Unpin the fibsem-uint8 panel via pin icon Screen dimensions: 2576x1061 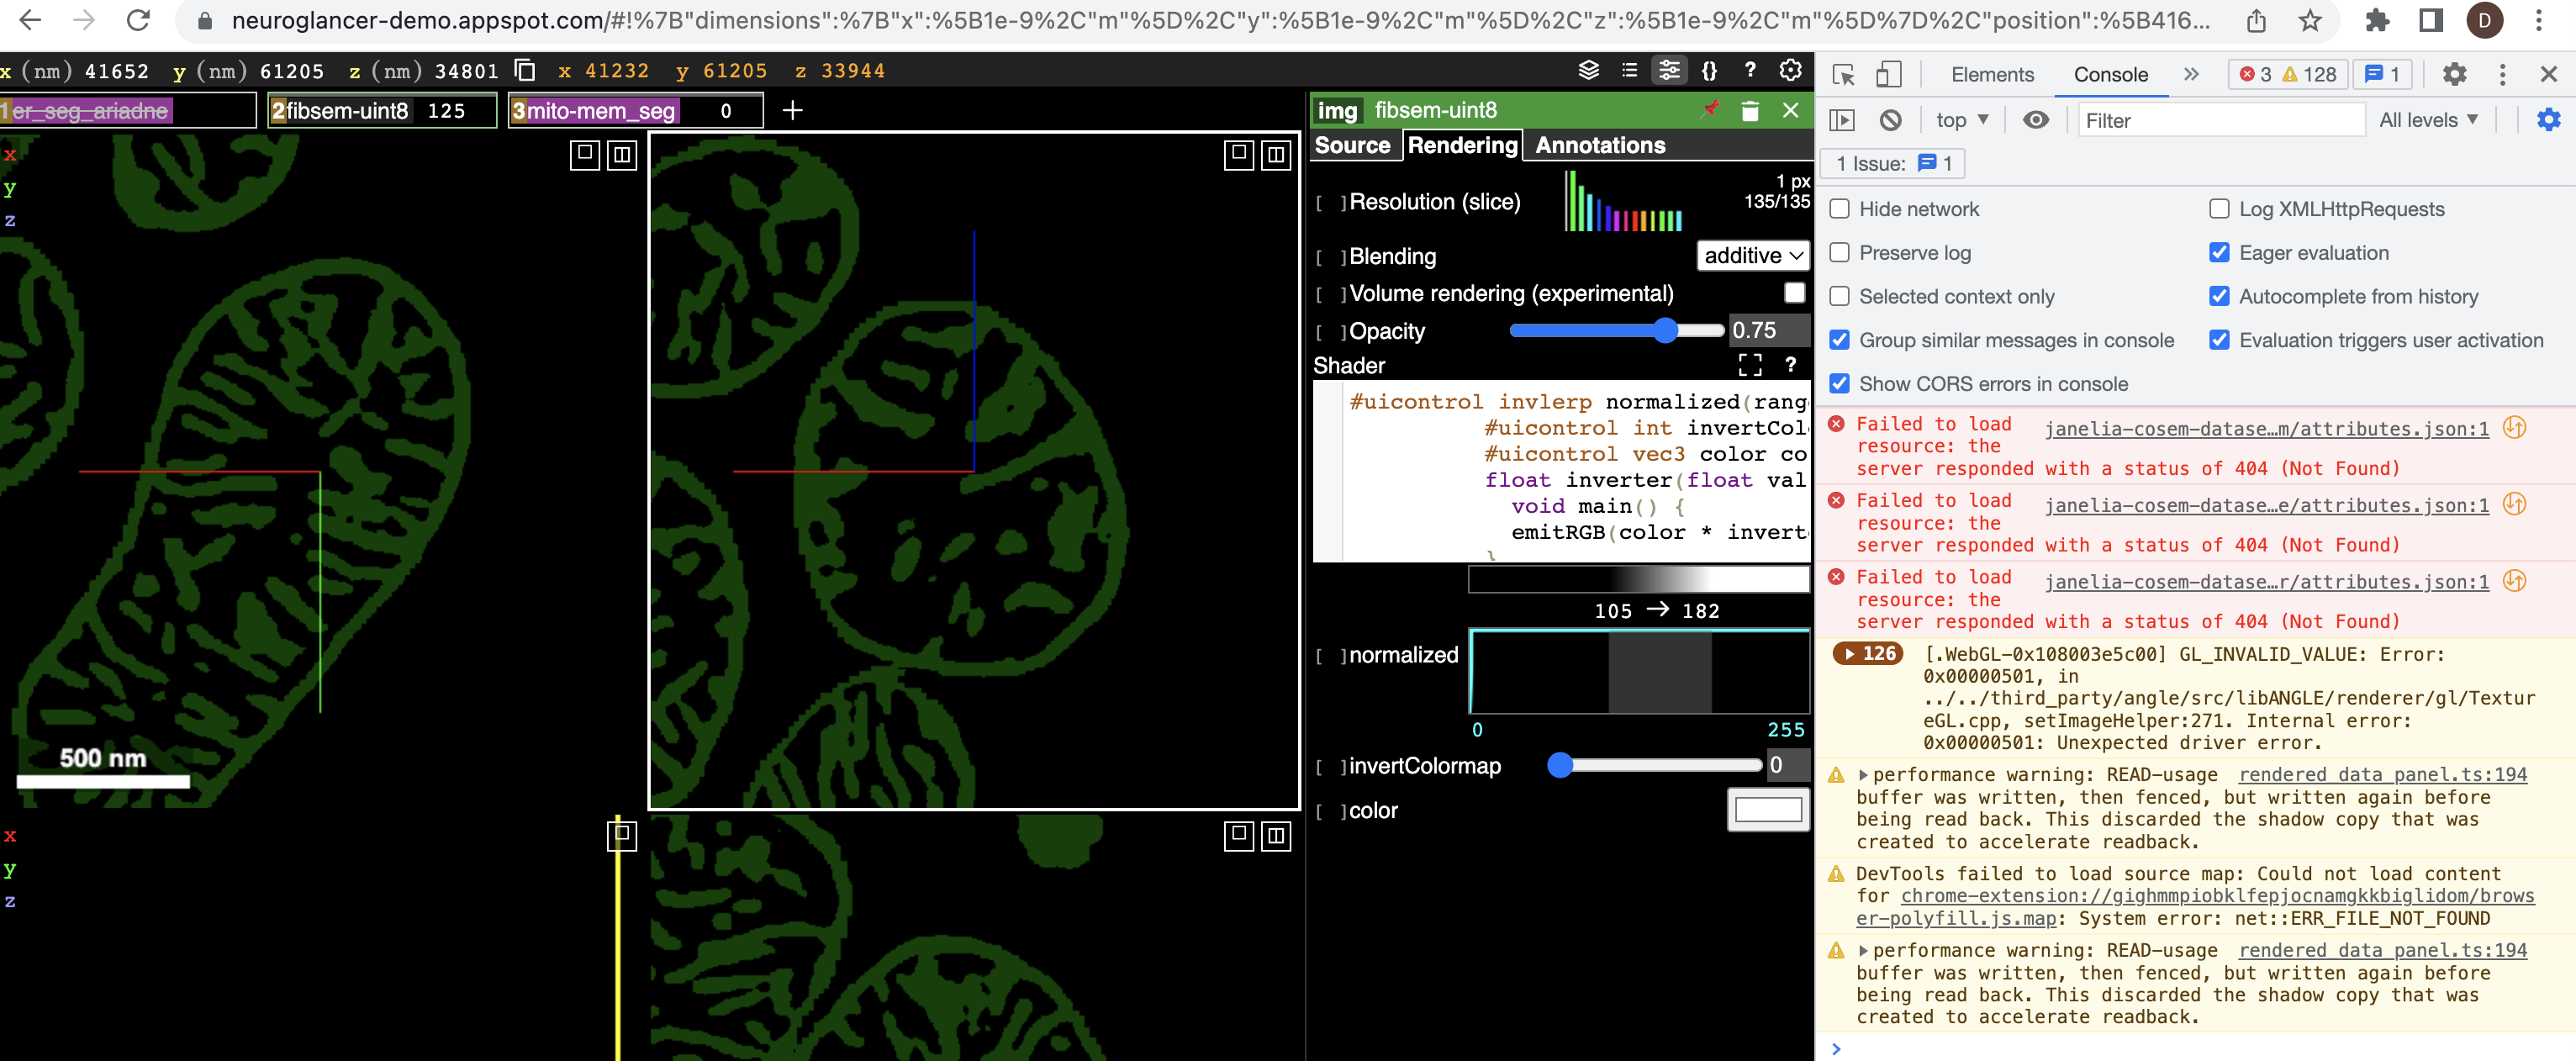[1710, 110]
